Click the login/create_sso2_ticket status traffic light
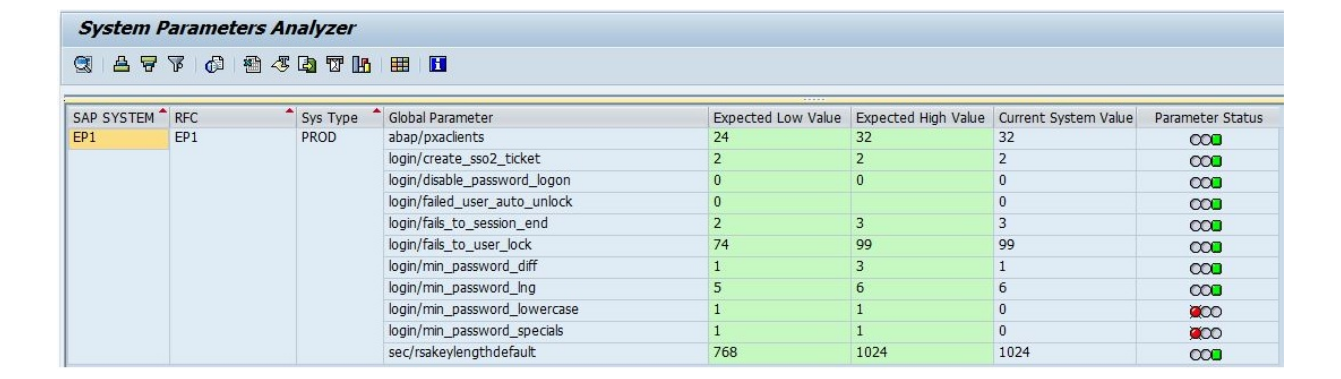Viewport: 1341px width, 379px height. [x=1207, y=161]
